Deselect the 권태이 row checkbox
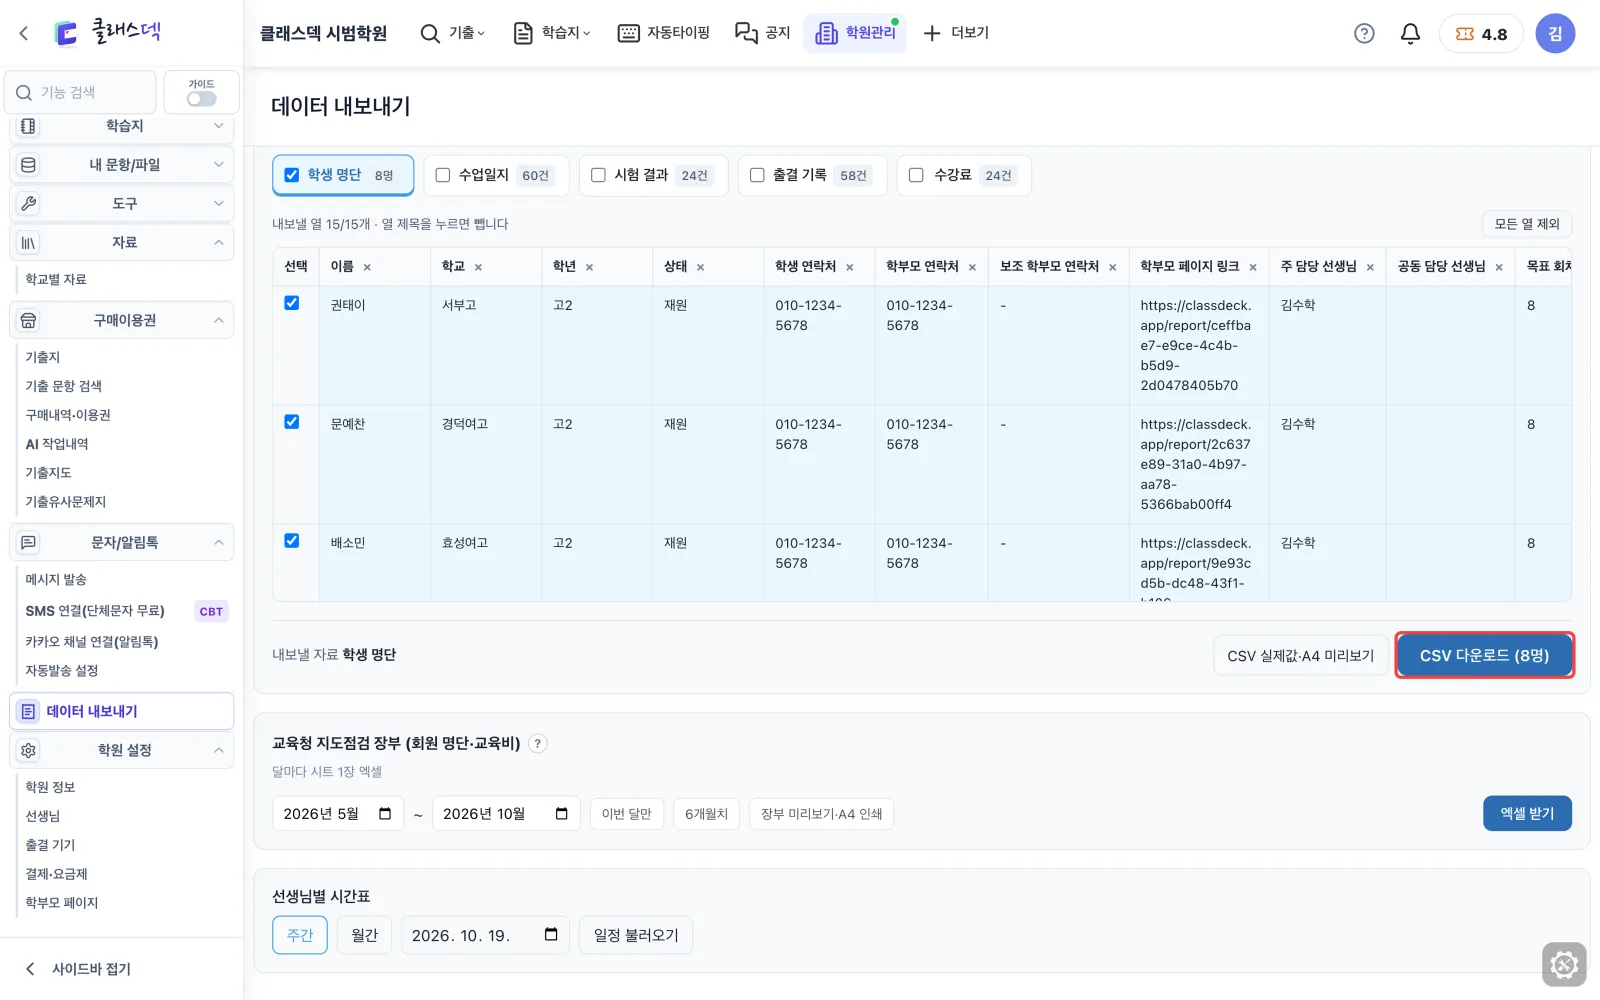Image resolution: width=1600 pixels, height=1000 pixels. click(292, 303)
